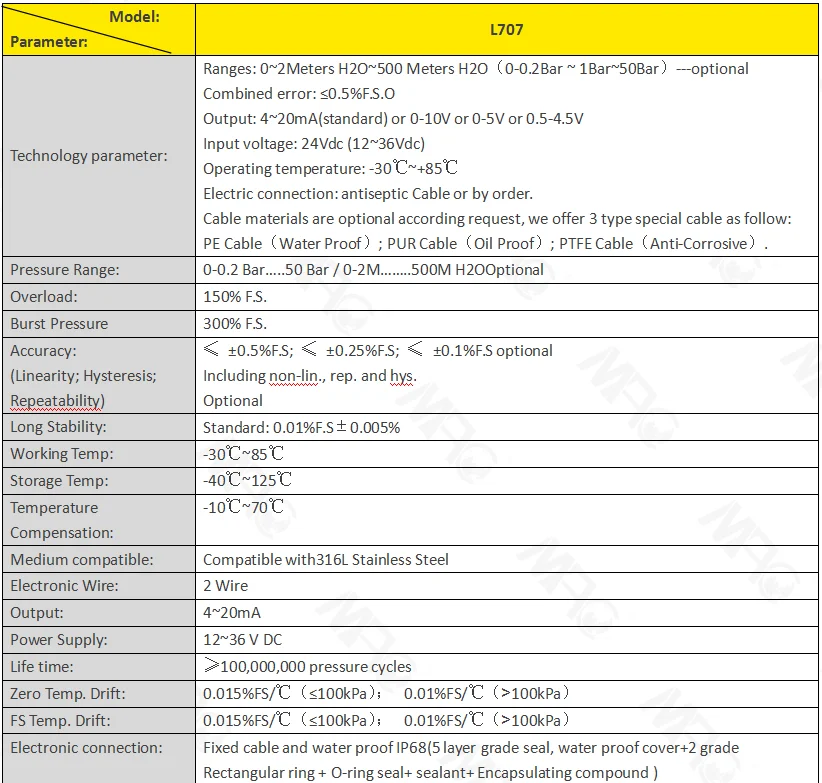This screenshot has height=783, width=822.
Task: Click 'Fixed cable and water proof IP68' line
Action: (x=471, y=748)
